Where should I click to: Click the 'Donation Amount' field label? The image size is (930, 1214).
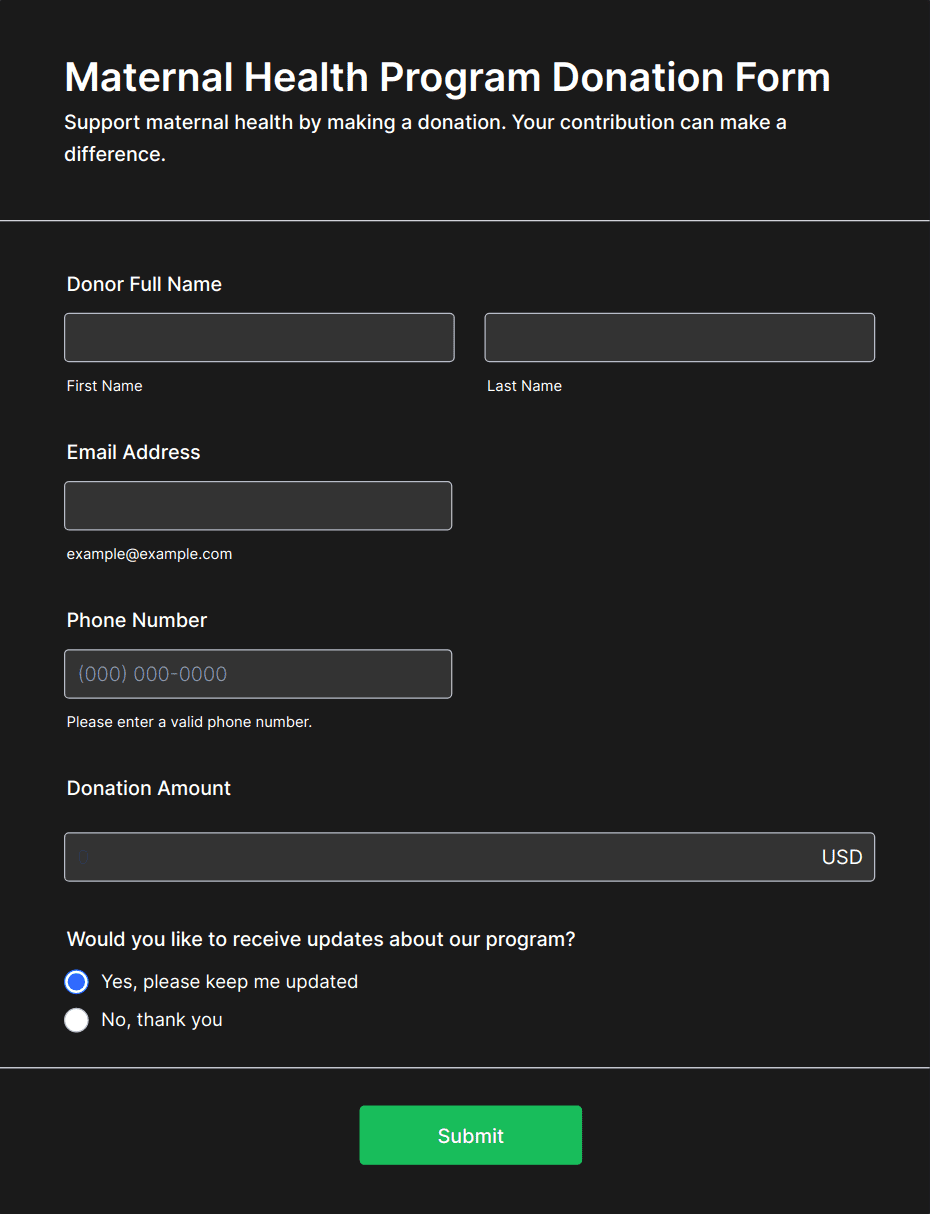(148, 788)
